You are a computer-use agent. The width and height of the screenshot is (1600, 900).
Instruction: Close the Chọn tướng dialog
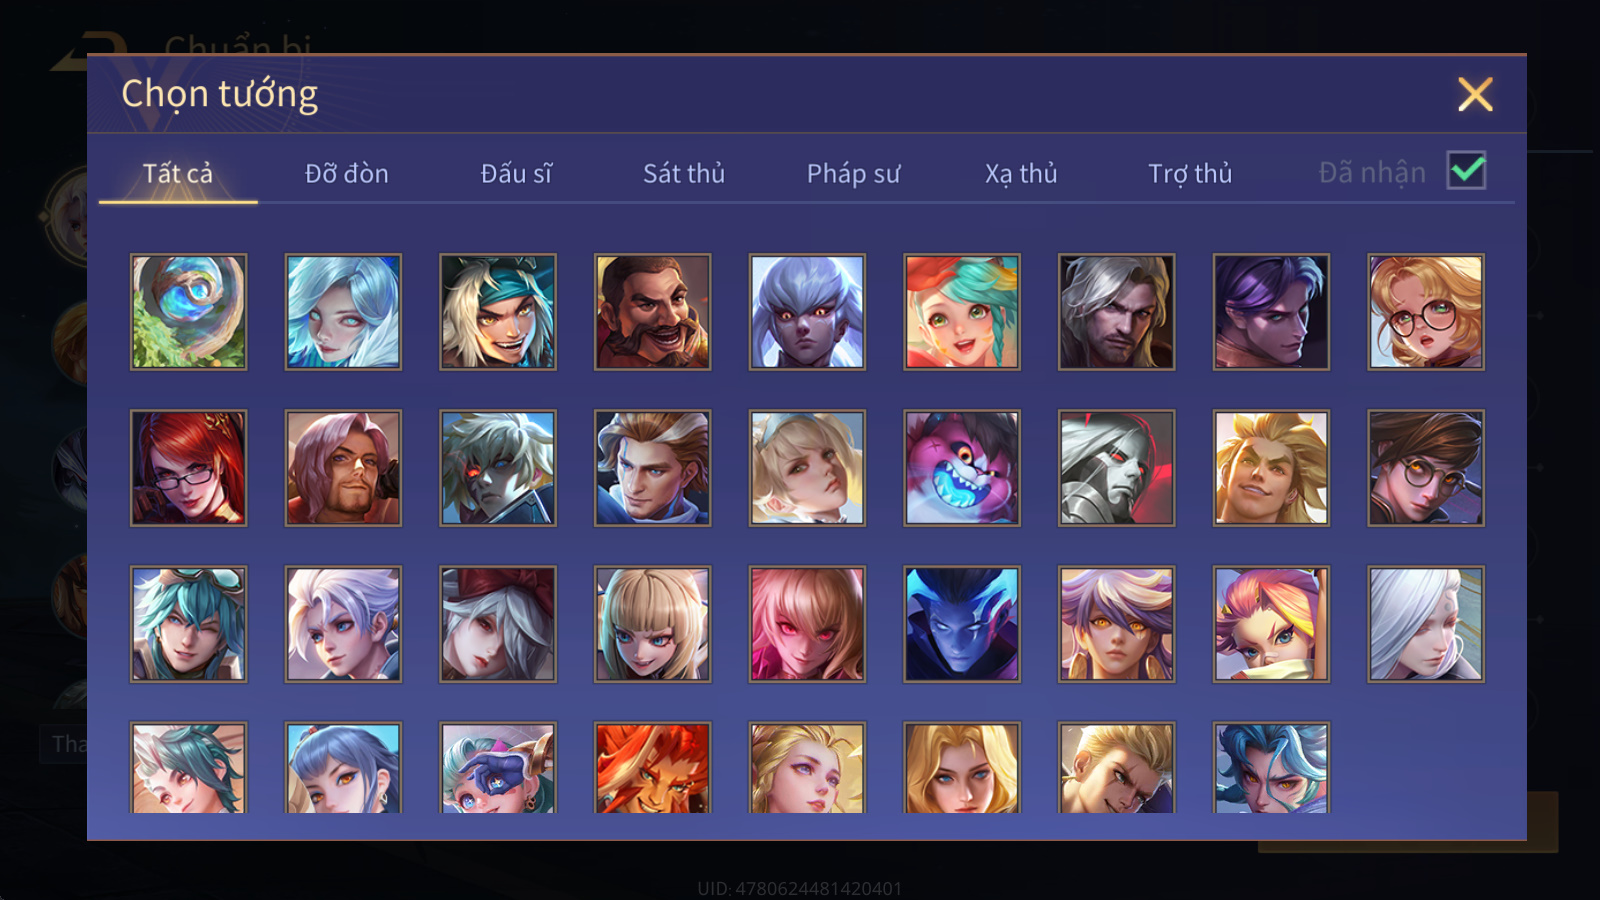click(x=1475, y=94)
